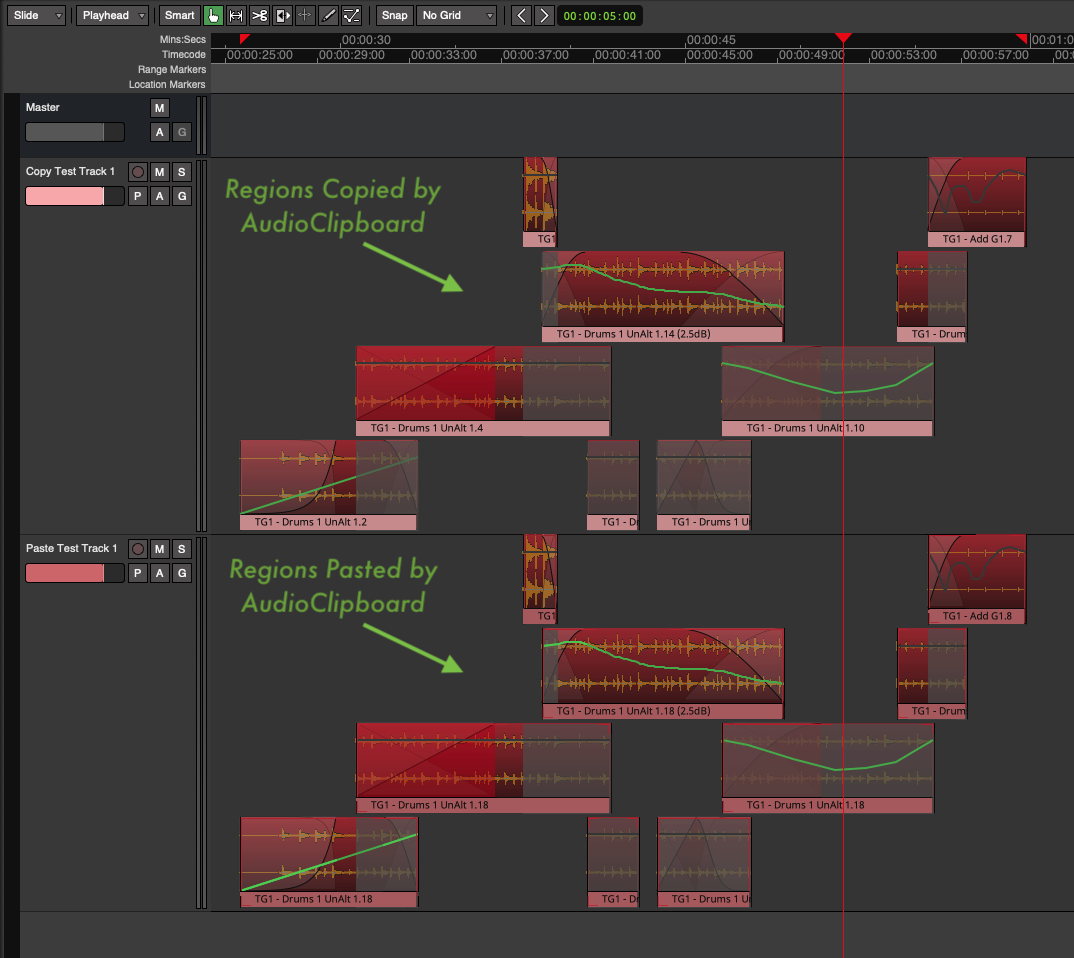1074x958 pixels.
Task: Jump to the previous edit point arrow
Action: (520, 15)
